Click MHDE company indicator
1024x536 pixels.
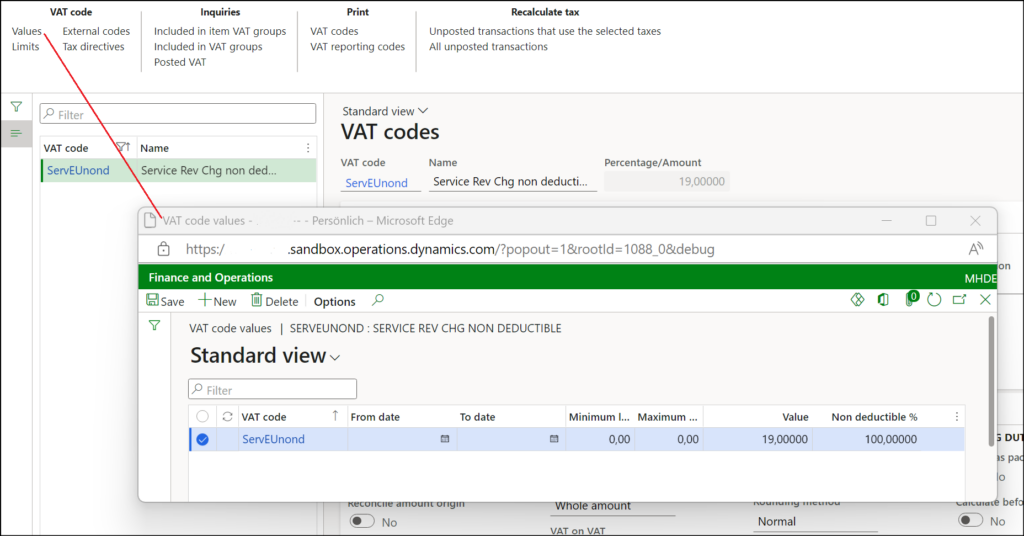pyautogui.click(x=980, y=278)
